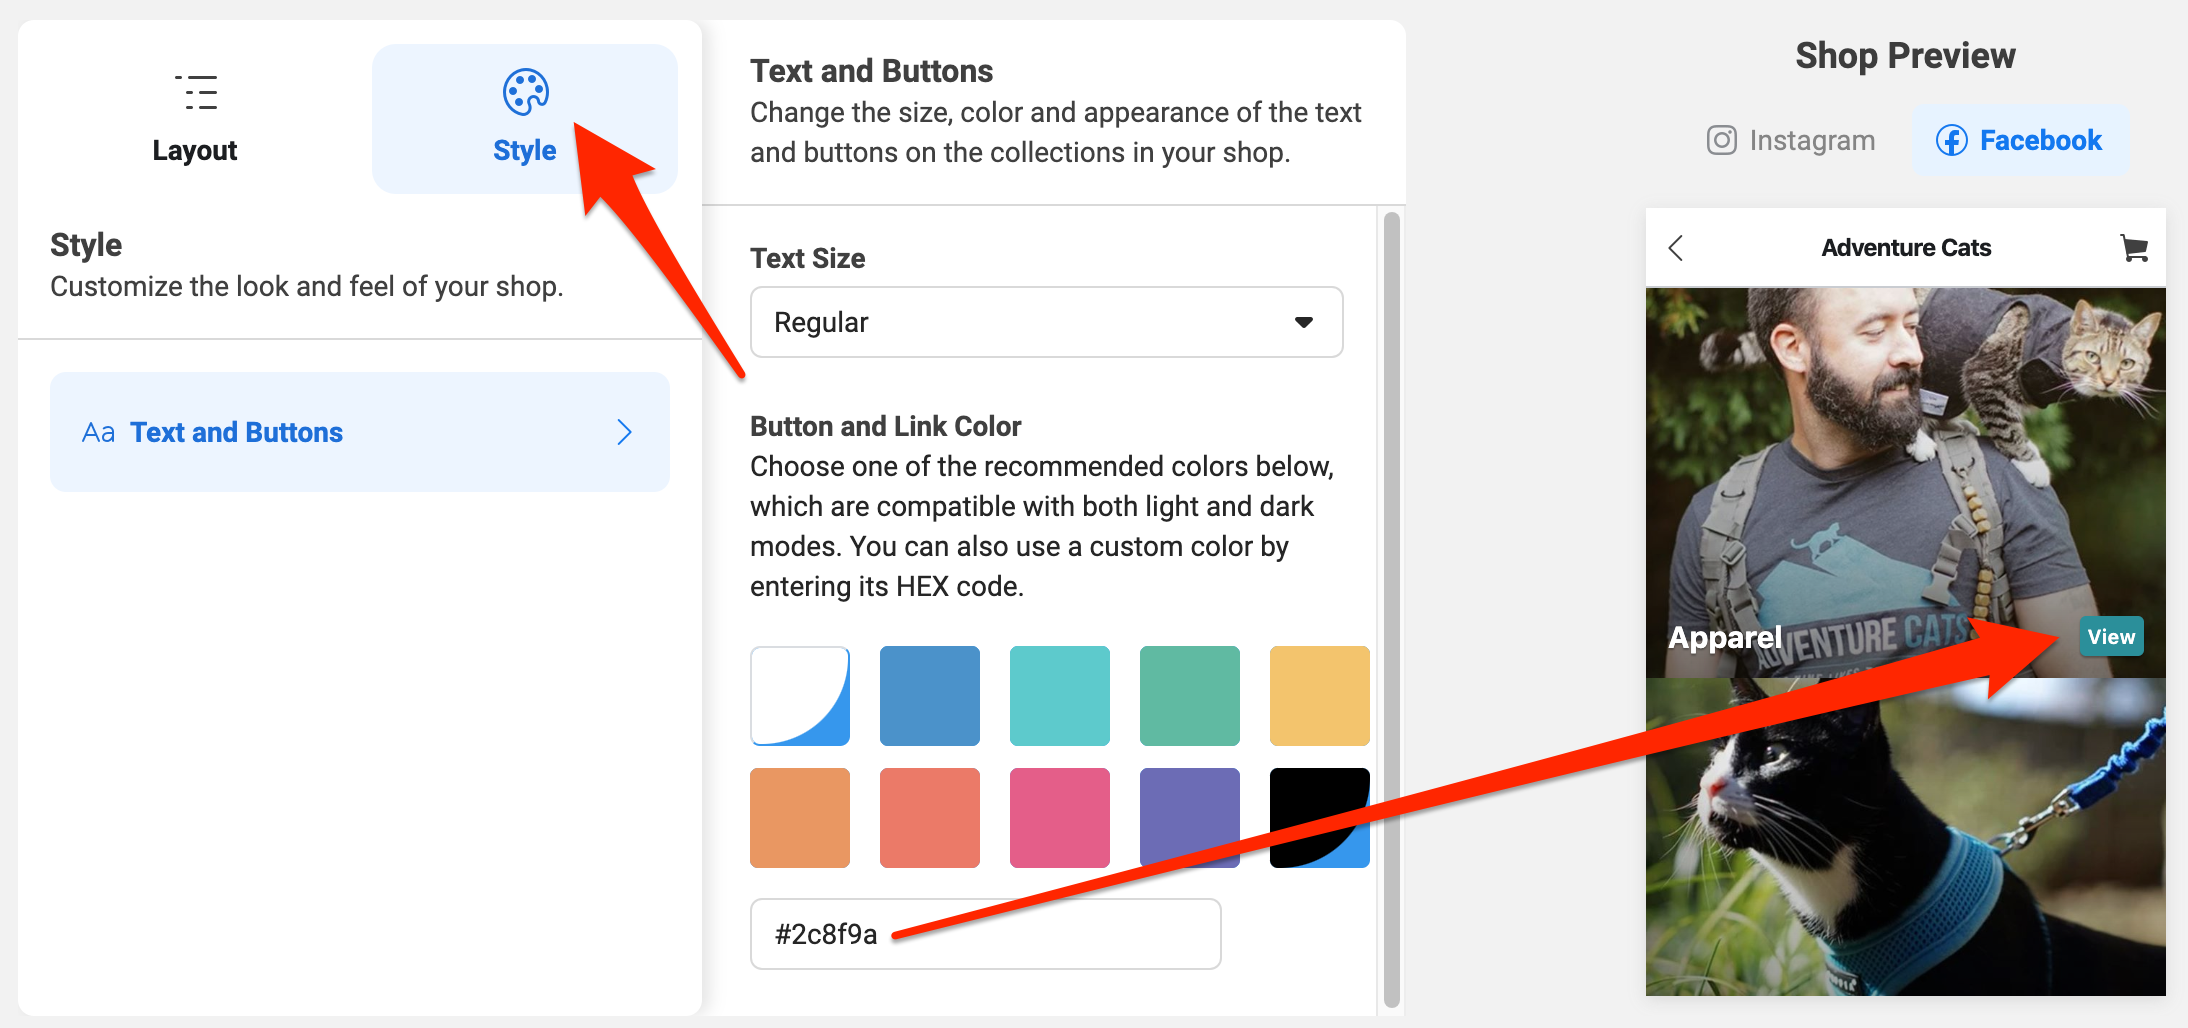Select the Facebook preview tab

pyautogui.click(x=2020, y=140)
